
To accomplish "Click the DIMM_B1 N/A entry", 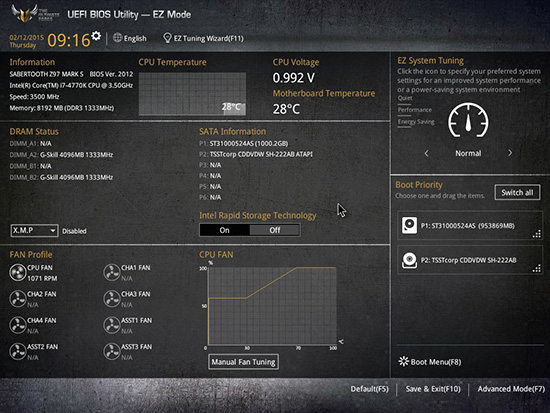I will click(x=31, y=166).
